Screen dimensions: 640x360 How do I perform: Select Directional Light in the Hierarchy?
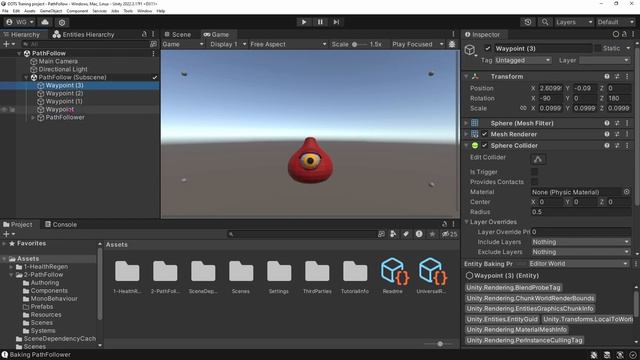click(63, 69)
